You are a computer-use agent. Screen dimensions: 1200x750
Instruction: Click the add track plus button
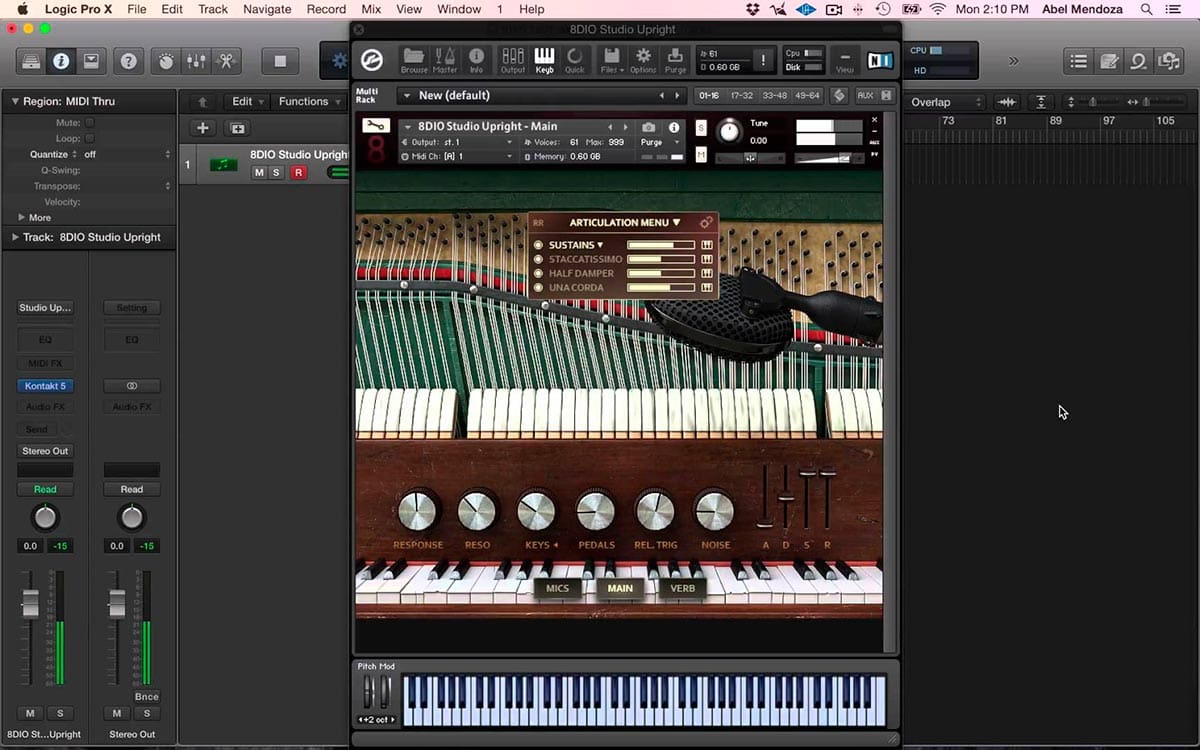coord(203,128)
